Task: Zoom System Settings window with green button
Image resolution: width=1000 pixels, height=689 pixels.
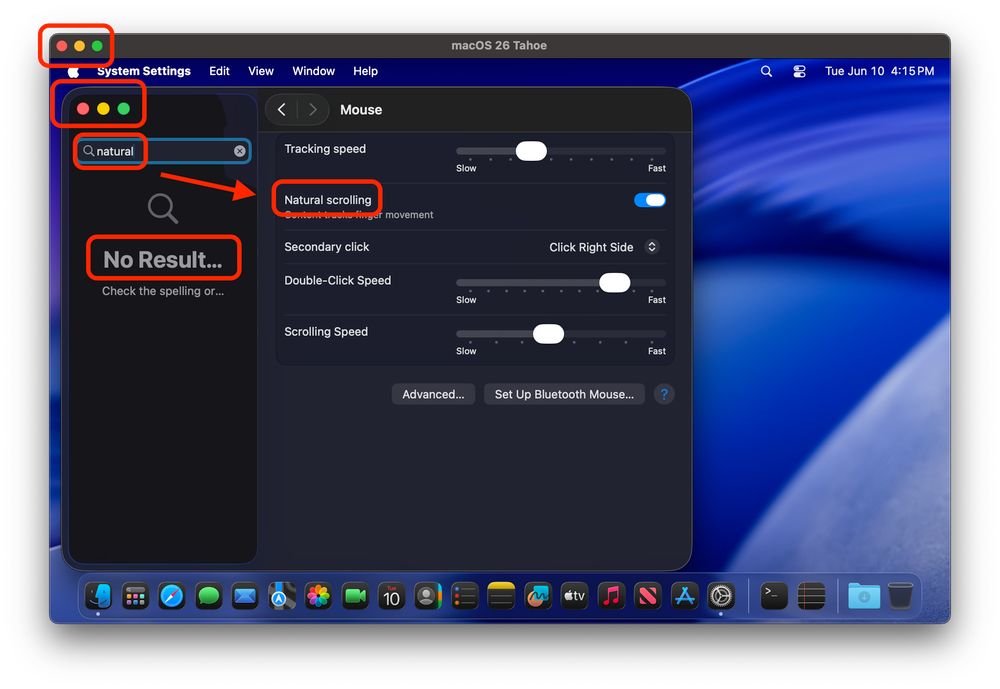Action: (124, 108)
